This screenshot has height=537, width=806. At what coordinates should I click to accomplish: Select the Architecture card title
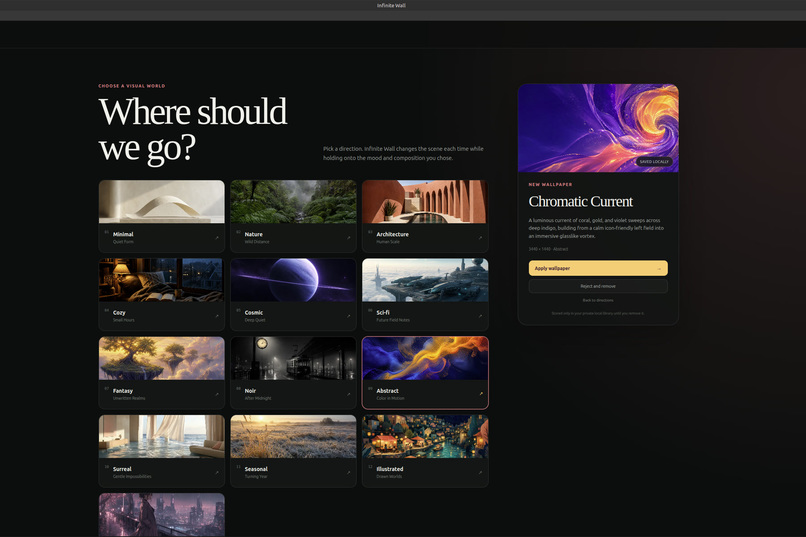pyautogui.click(x=392, y=234)
